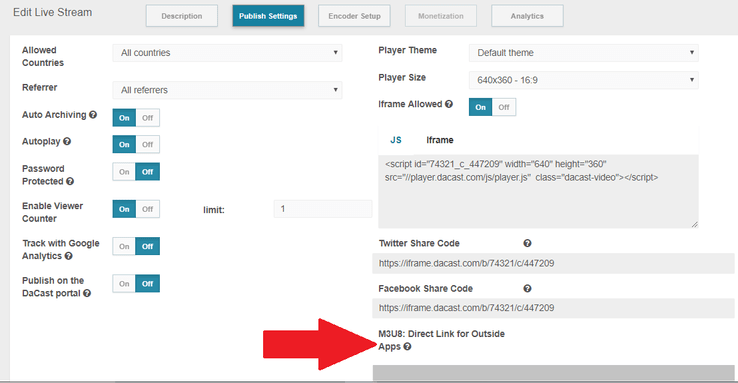Switch to Description tab
738x383 pixels.
pos(182,16)
